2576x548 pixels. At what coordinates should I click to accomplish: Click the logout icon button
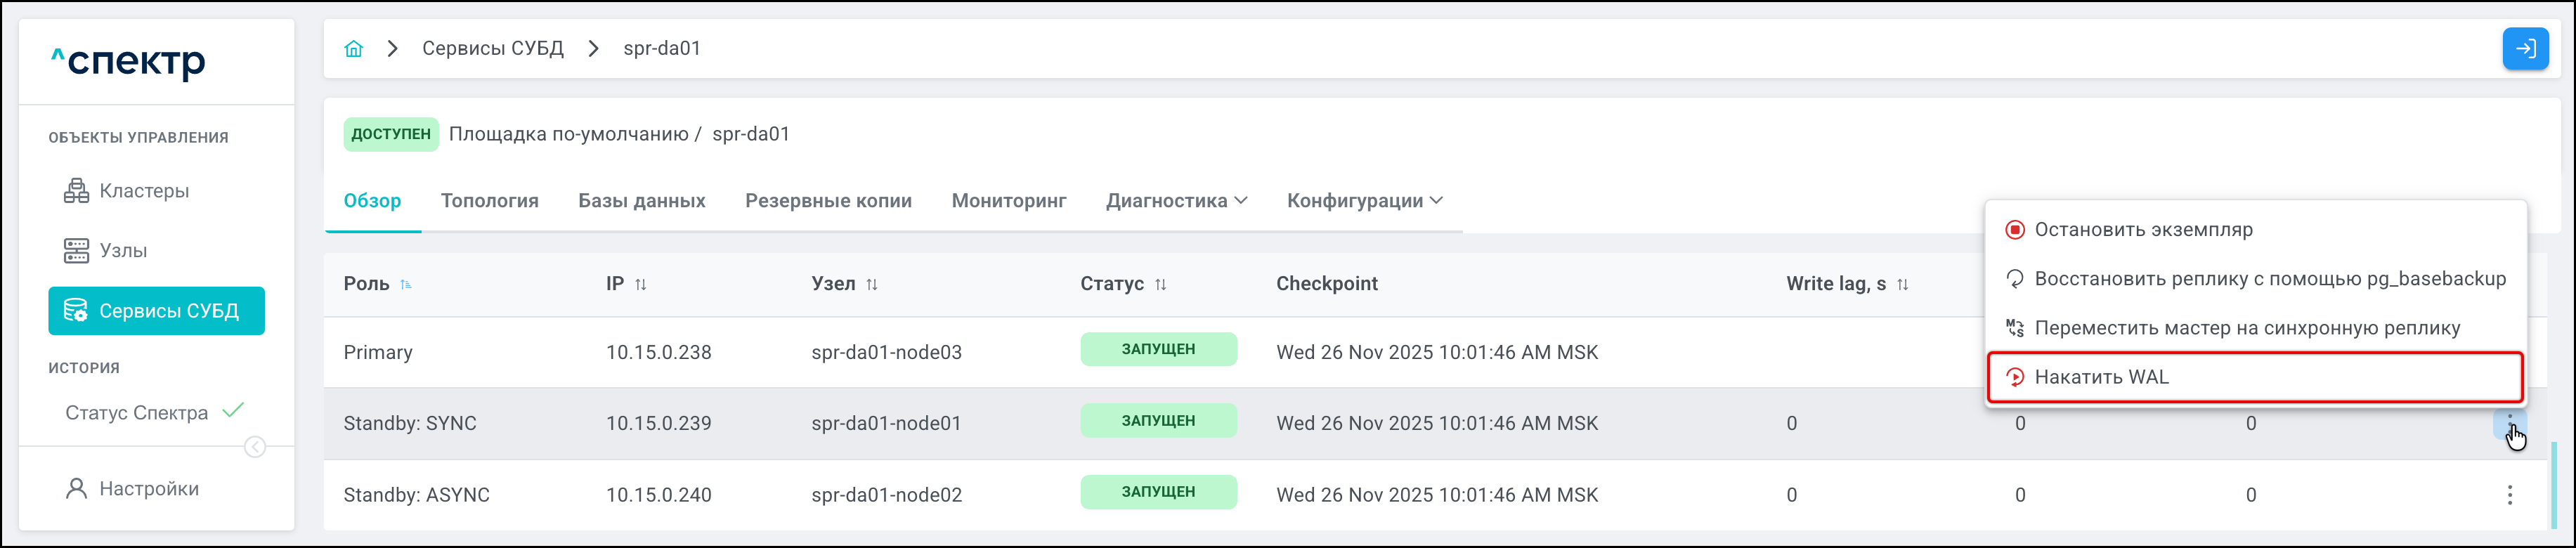point(2524,49)
